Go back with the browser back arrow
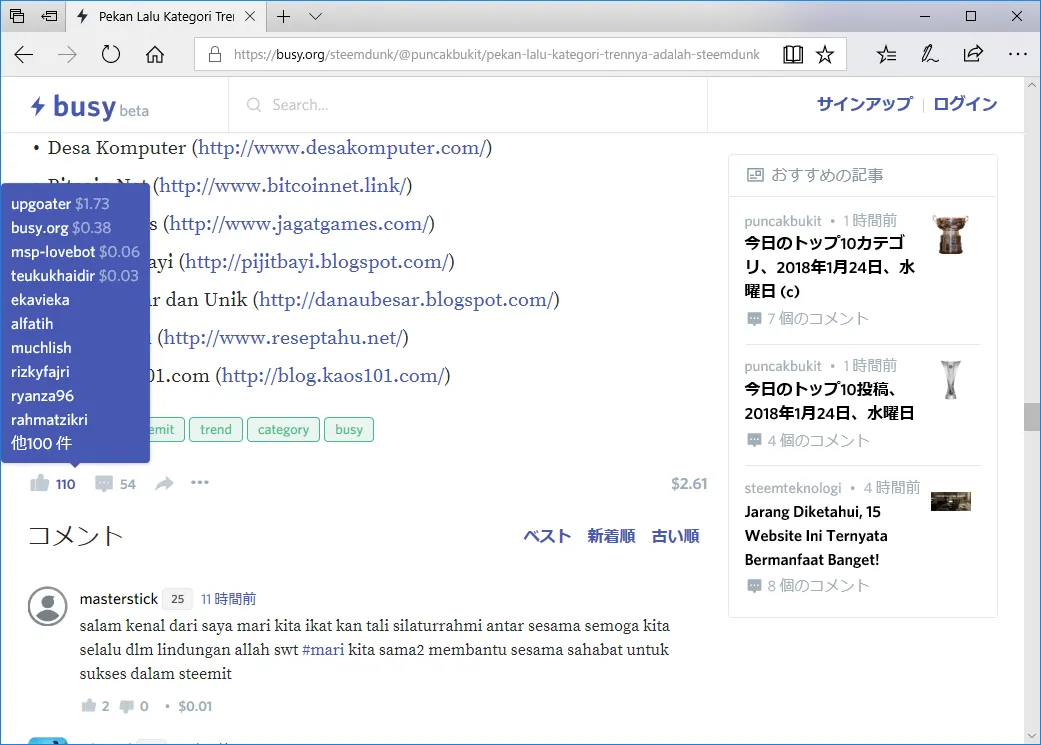This screenshot has height=745, width=1041. point(24,54)
